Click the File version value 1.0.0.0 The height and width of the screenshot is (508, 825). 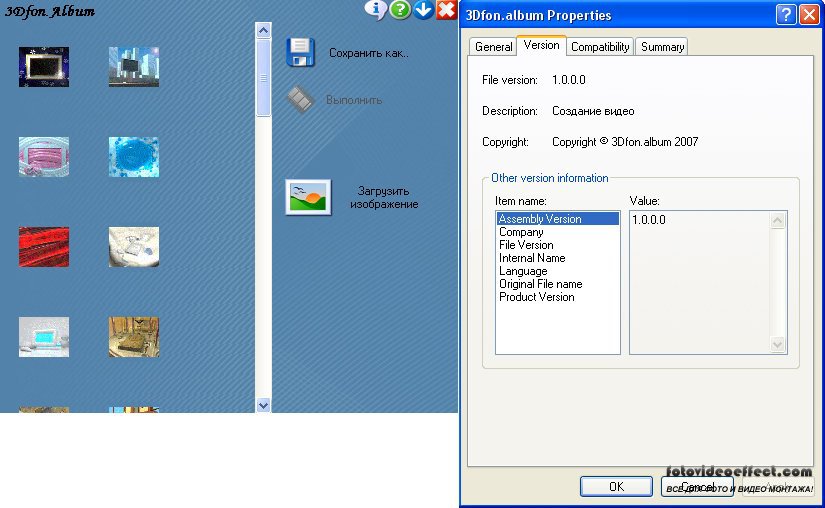[x=569, y=80]
